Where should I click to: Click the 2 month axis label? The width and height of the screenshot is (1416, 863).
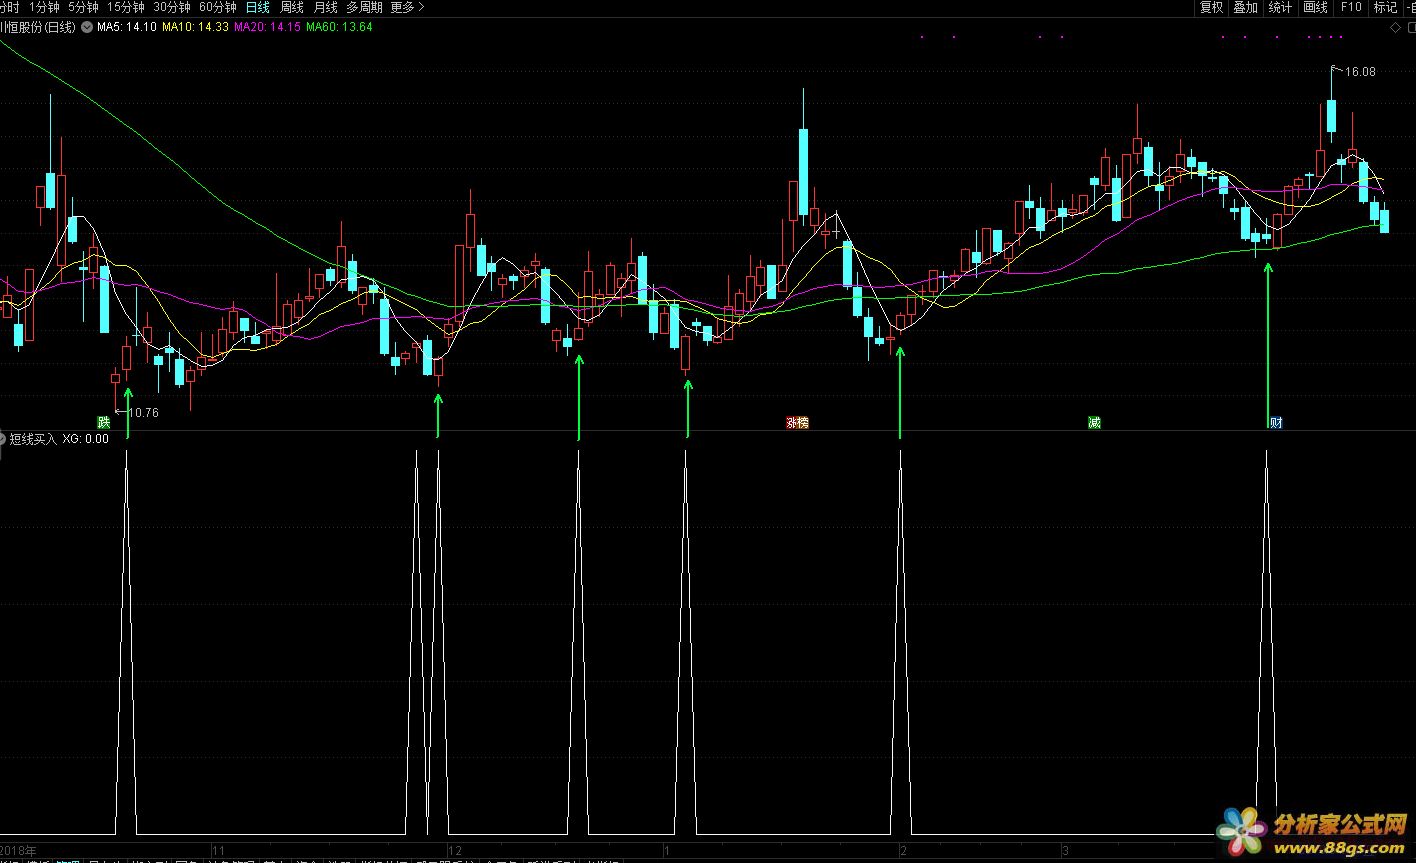[903, 850]
